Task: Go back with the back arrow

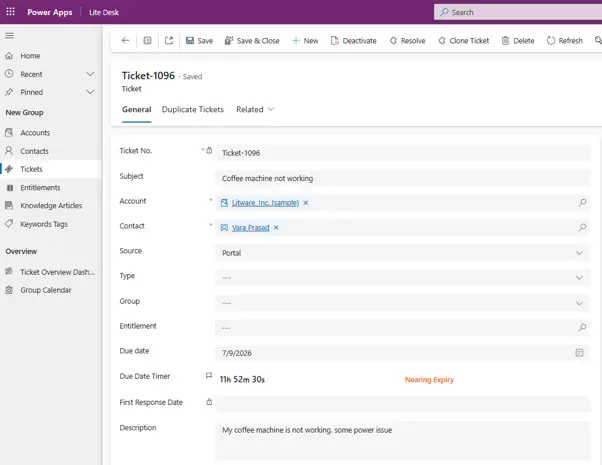Action: [126, 40]
